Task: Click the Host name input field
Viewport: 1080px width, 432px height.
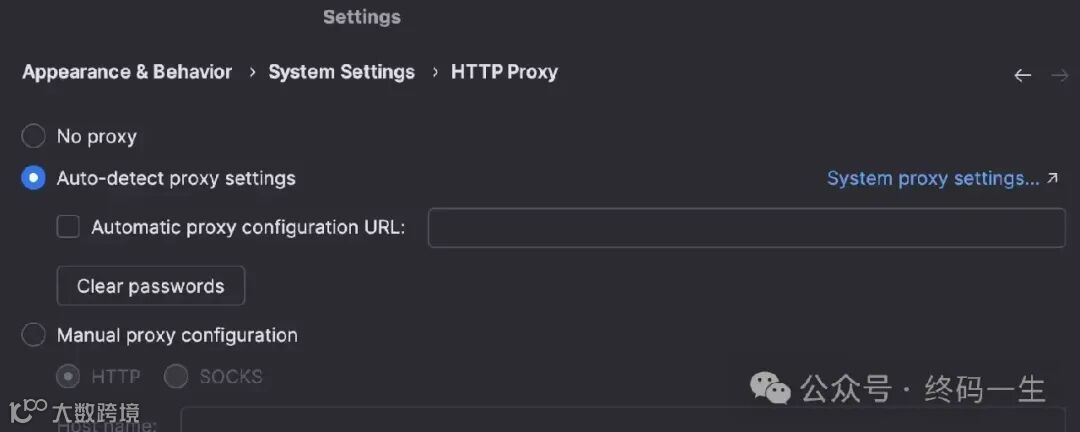Action: pyautogui.click(x=620, y=420)
